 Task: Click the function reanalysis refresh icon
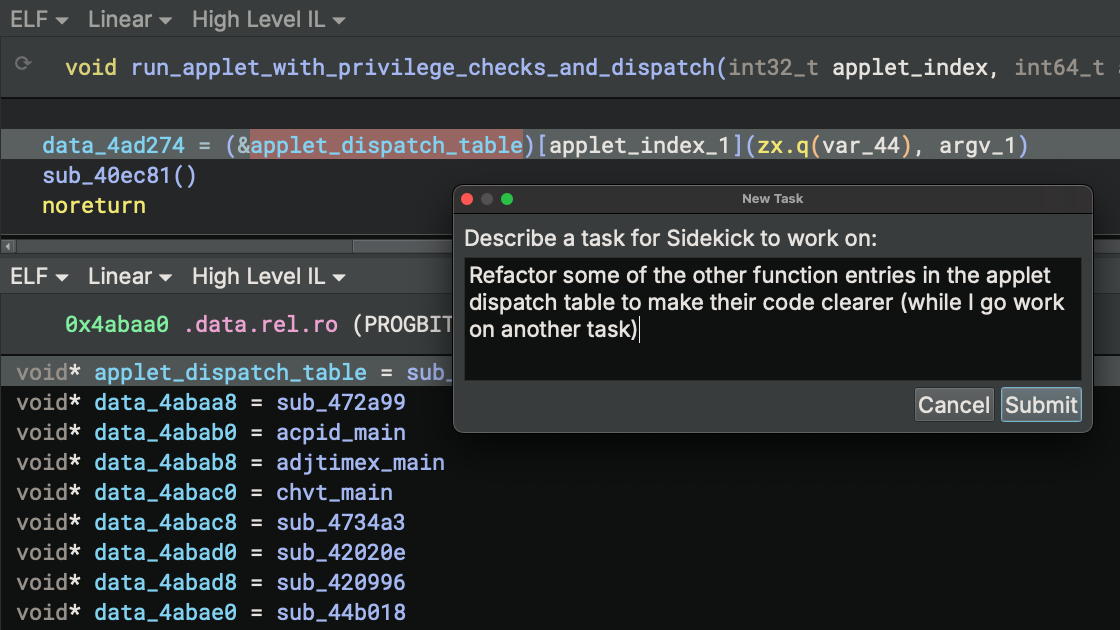click(x=22, y=63)
